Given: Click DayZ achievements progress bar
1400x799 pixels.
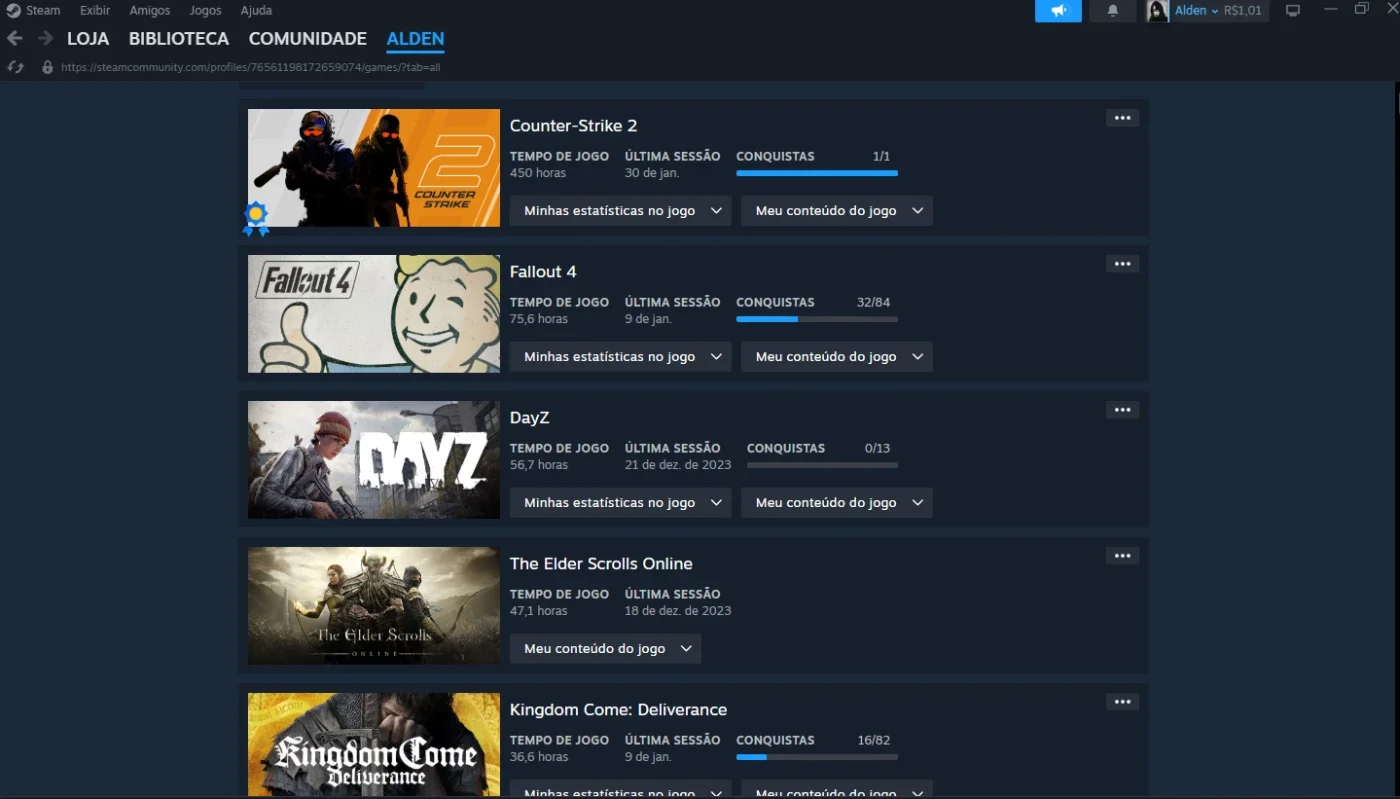Looking at the screenshot, I should pos(822,465).
